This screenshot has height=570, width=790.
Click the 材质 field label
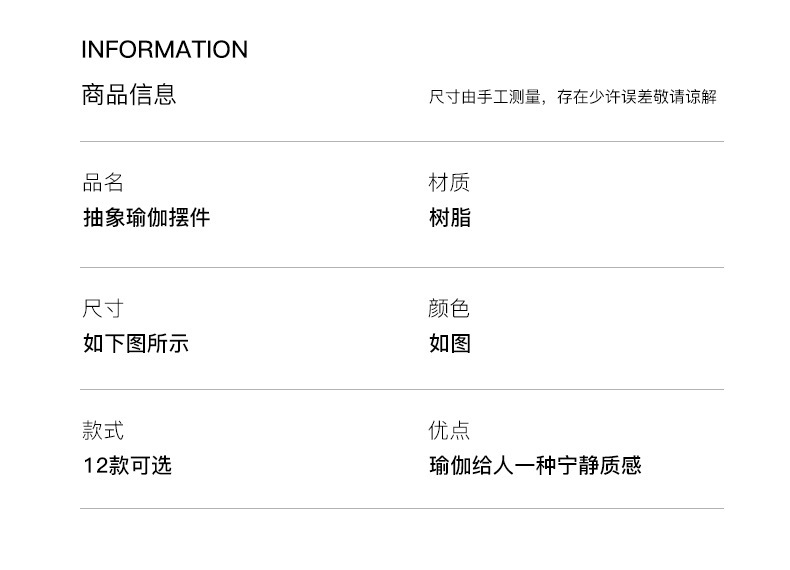[449, 183]
